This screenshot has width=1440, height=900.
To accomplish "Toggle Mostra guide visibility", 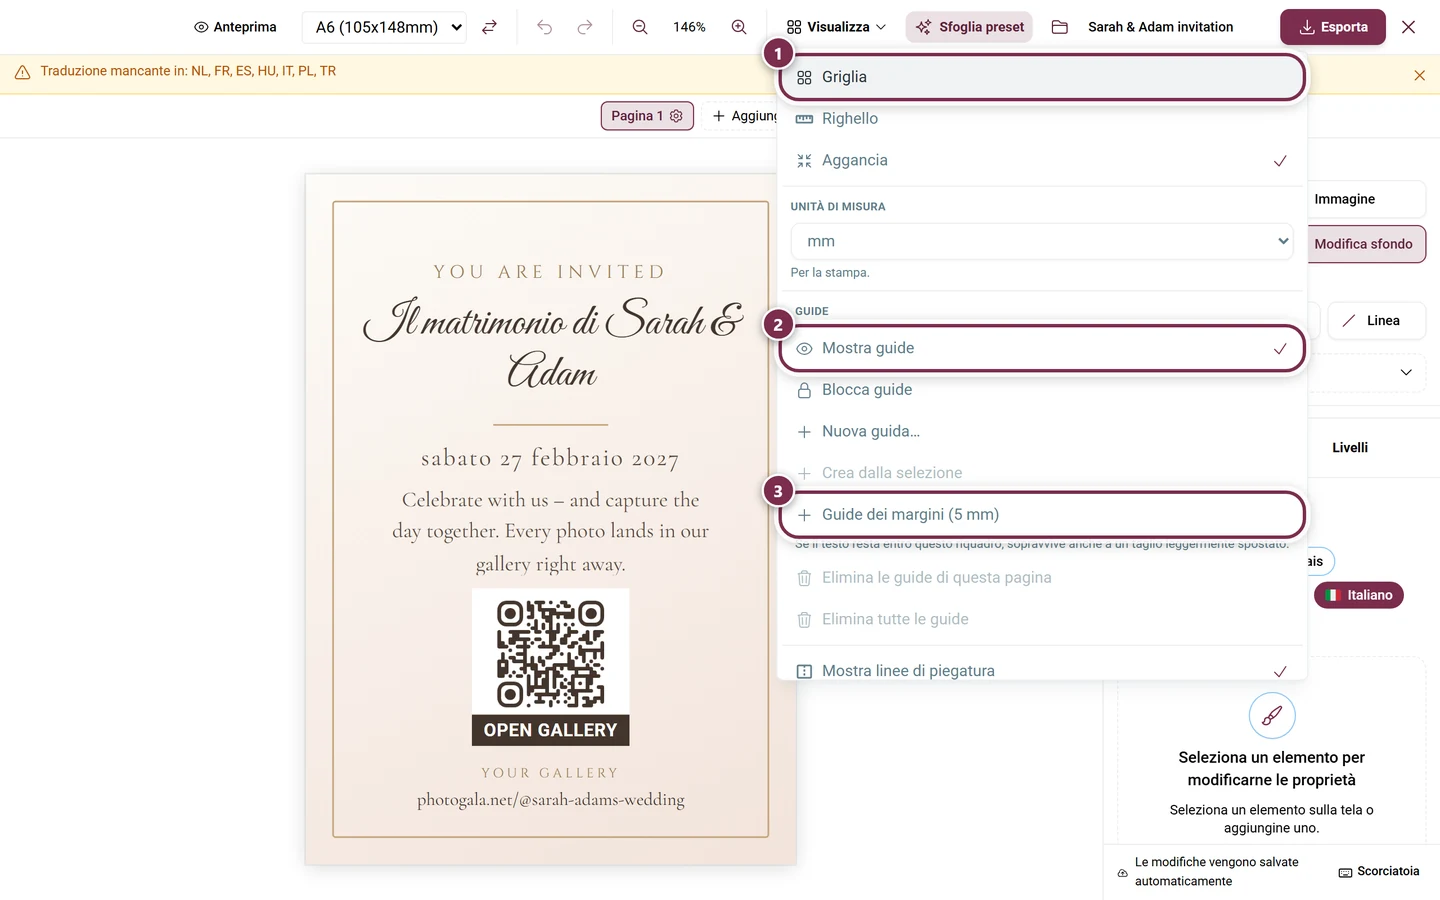I will [1042, 348].
